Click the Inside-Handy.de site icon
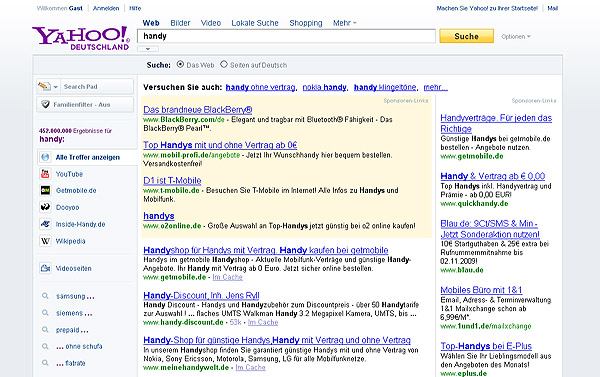 click(x=45, y=224)
